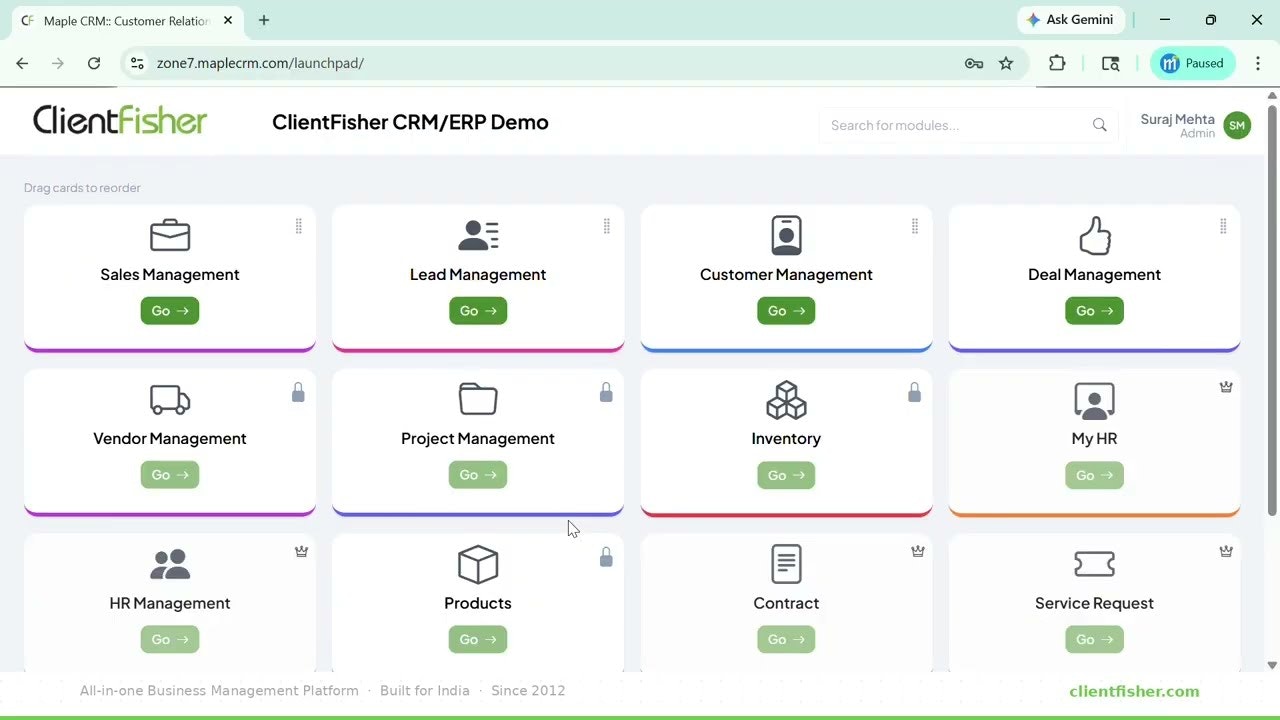
Task: Click the drag handle on Lead Management card
Action: point(606,227)
